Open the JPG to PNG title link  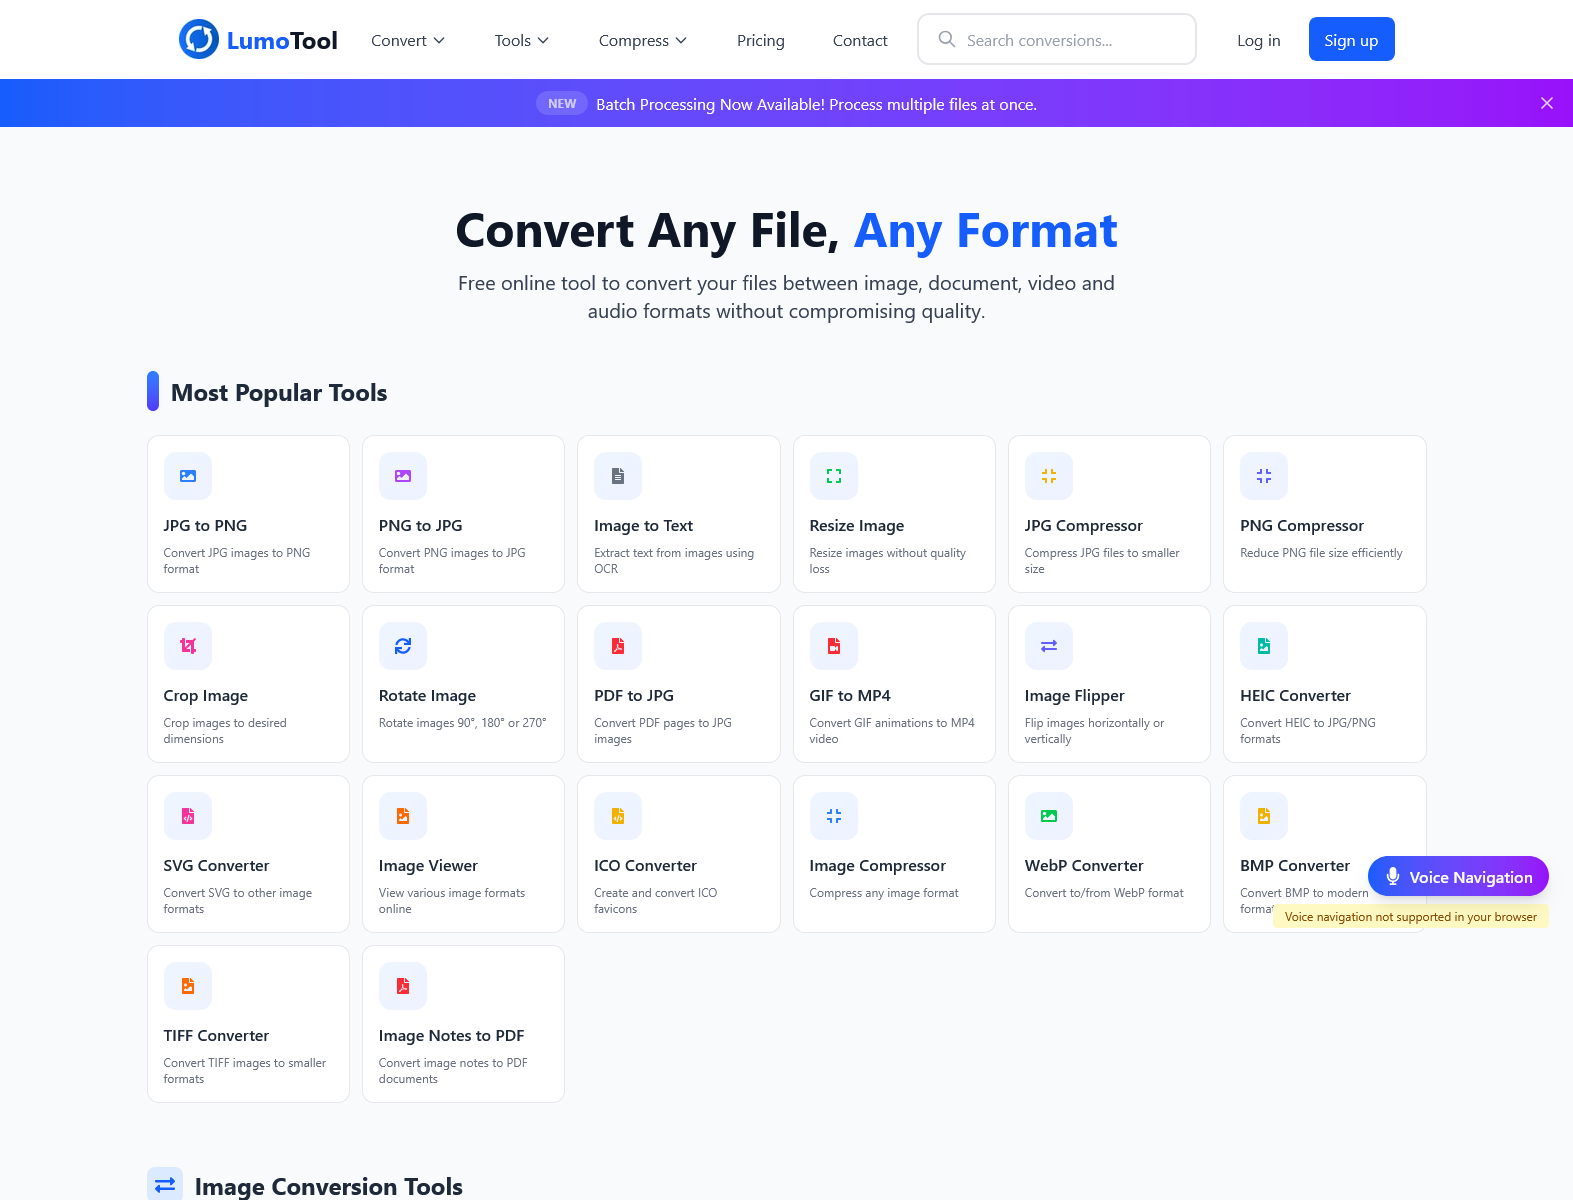coord(205,526)
